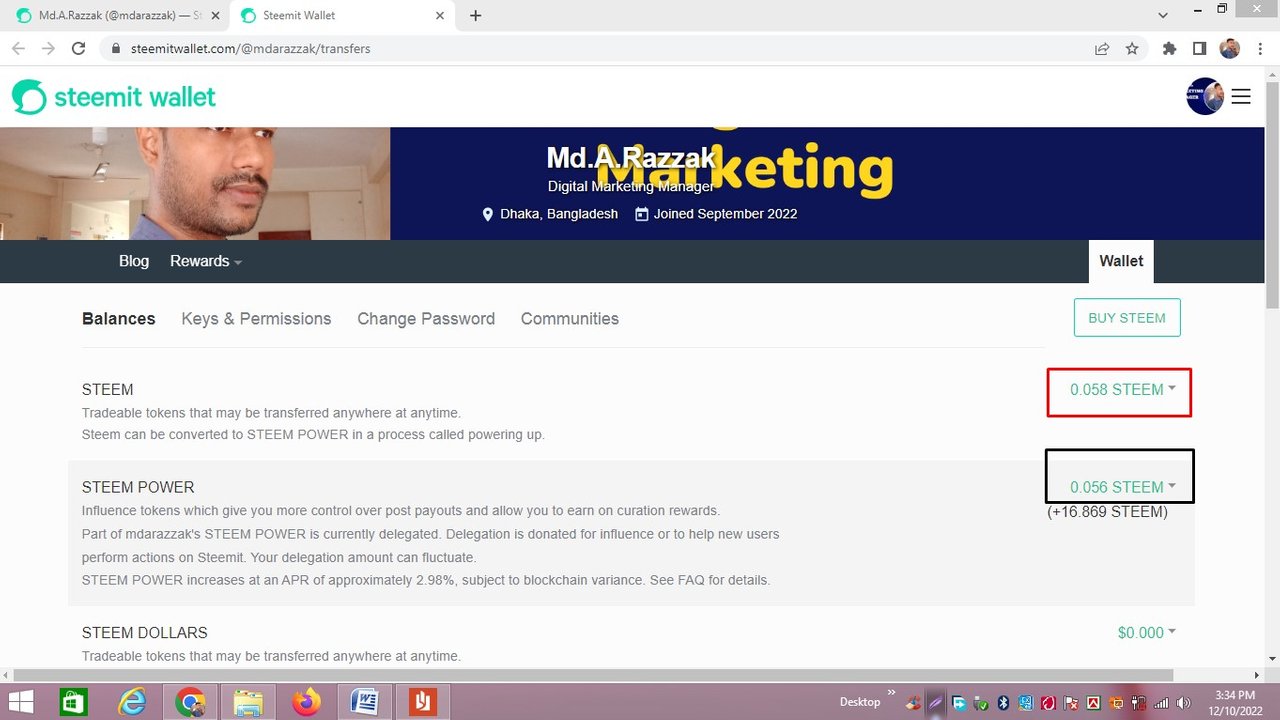The width and height of the screenshot is (1280, 720).
Task: Click the STEEM DOLLARS heading
Action: pyautogui.click(x=145, y=633)
